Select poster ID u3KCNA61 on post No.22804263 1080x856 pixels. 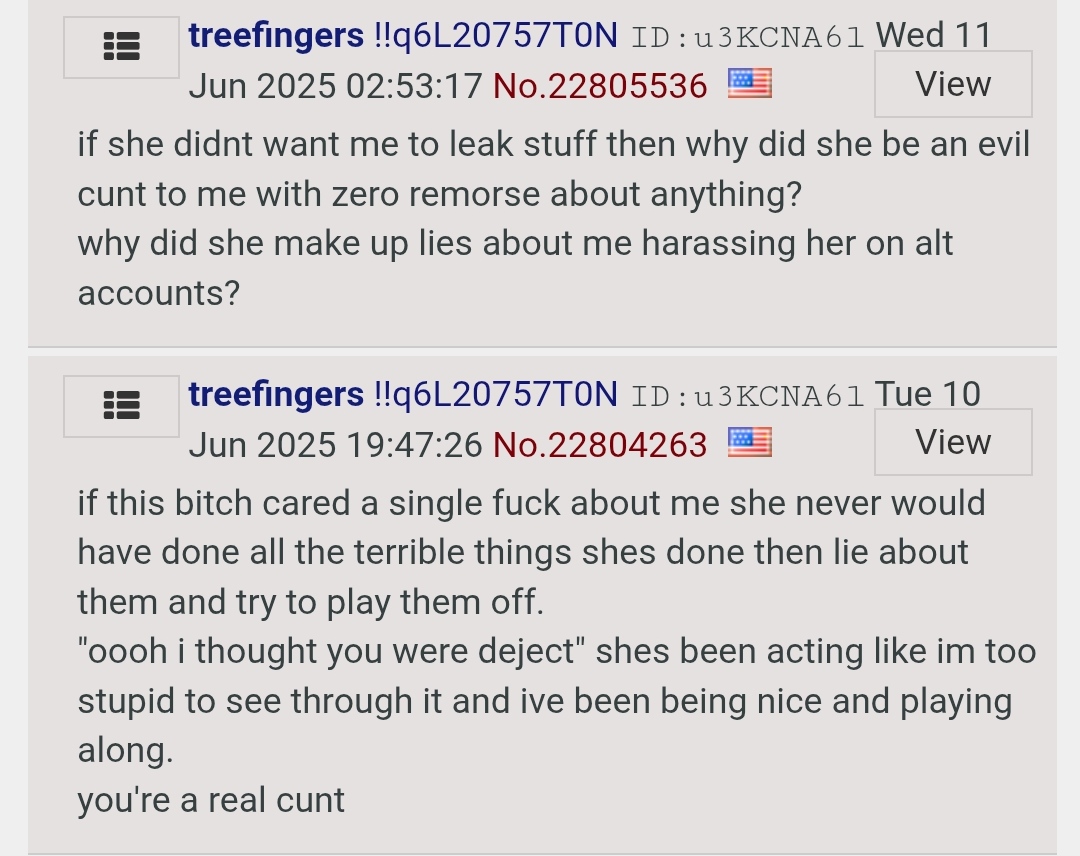pyautogui.click(x=748, y=396)
